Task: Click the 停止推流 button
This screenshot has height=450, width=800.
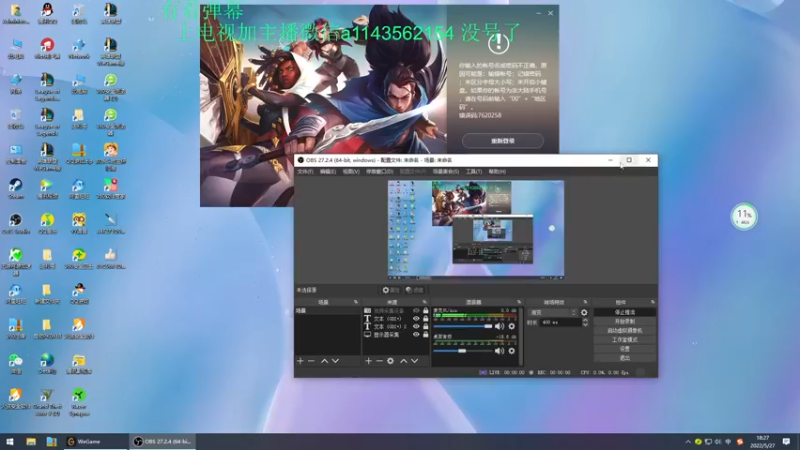Action: 624,312
